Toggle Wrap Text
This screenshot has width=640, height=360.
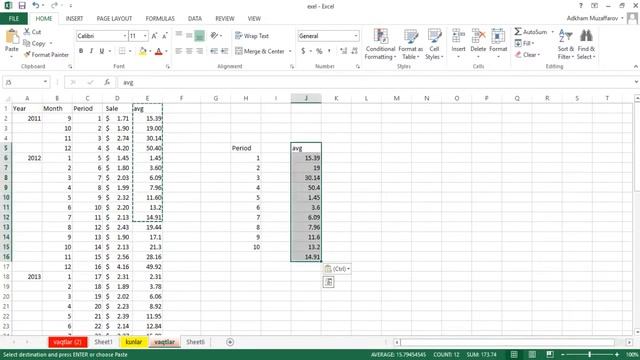click(252, 36)
